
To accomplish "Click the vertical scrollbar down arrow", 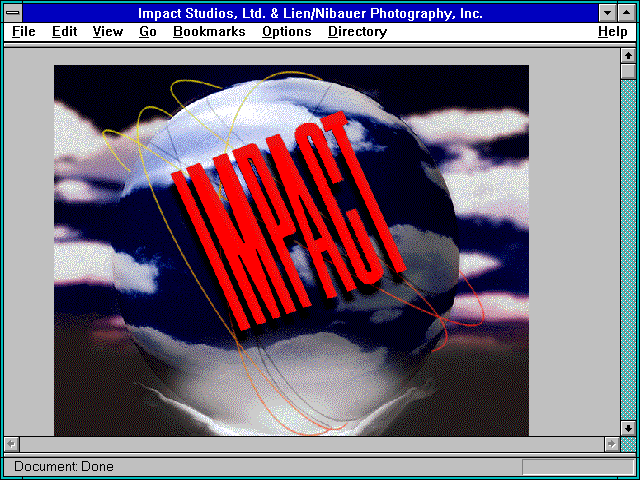I will click(628, 428).
